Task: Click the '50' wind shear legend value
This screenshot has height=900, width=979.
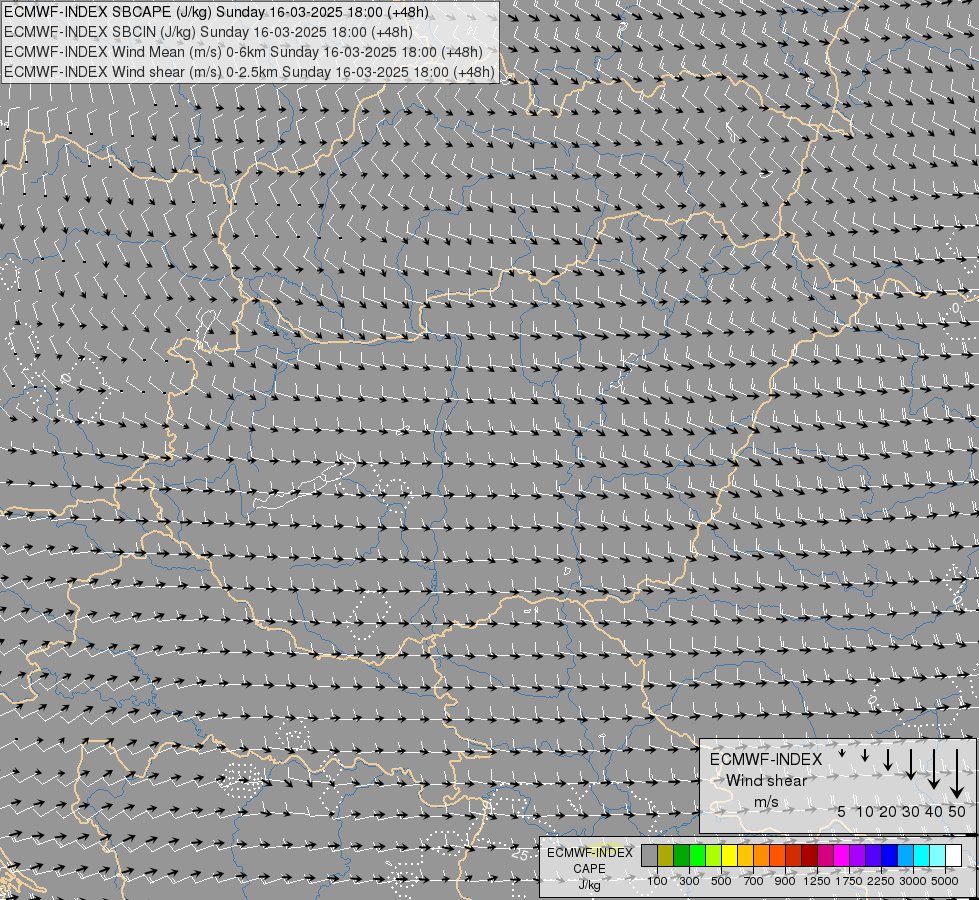Action: click(957, 812)
